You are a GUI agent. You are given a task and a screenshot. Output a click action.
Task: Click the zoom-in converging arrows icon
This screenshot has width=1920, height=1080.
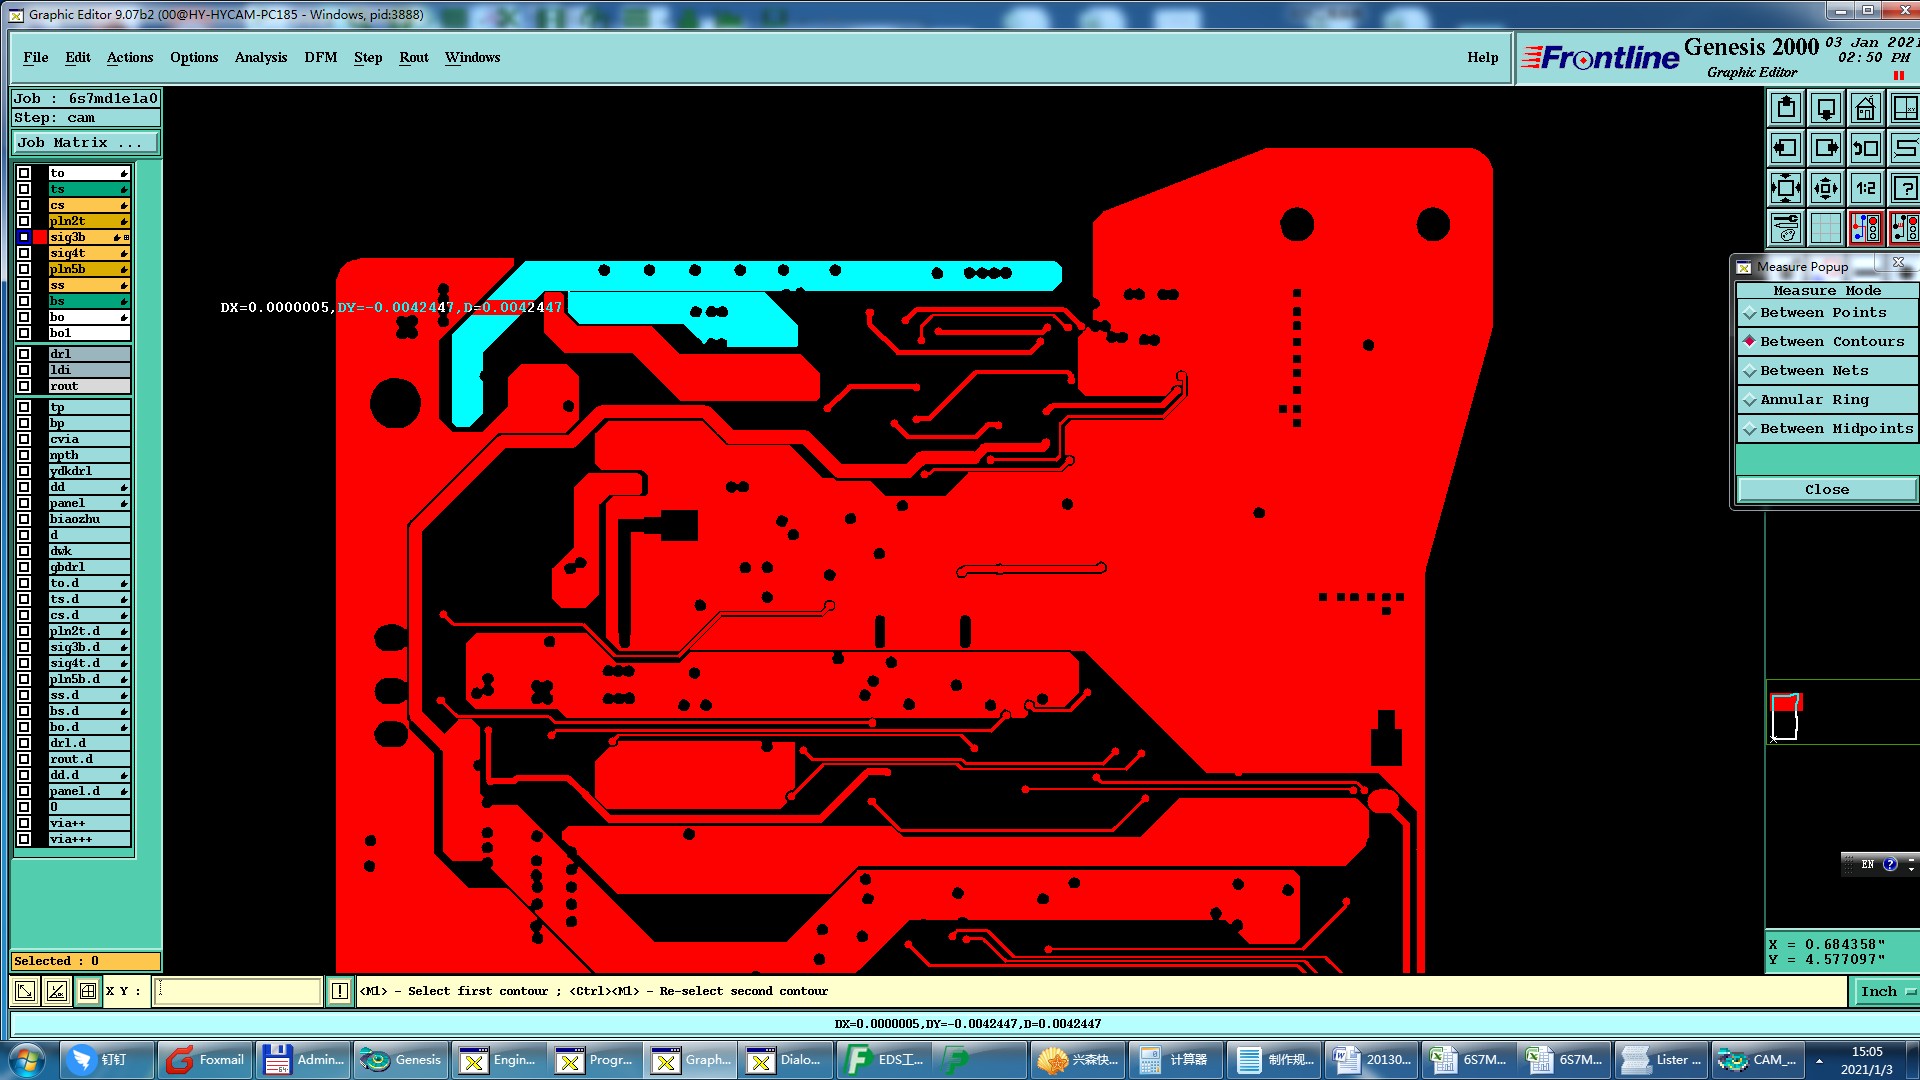(x=1826, y=188)
